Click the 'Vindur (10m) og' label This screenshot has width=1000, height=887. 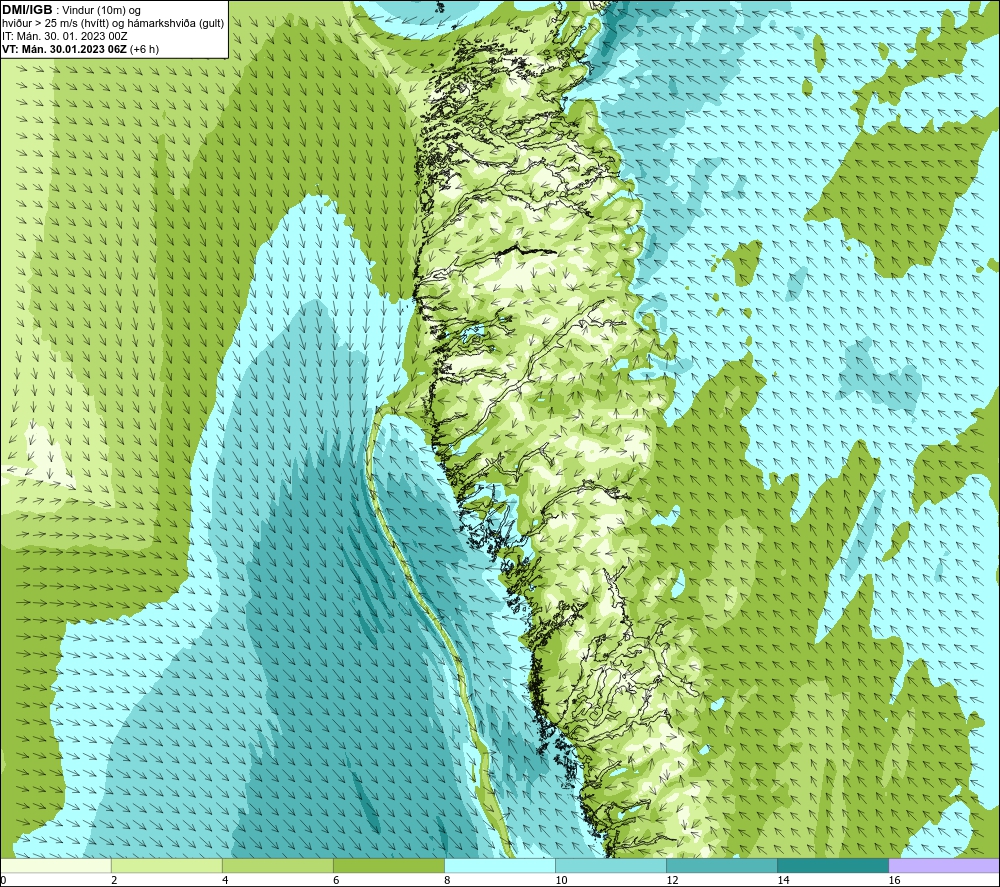coord(101,11)
